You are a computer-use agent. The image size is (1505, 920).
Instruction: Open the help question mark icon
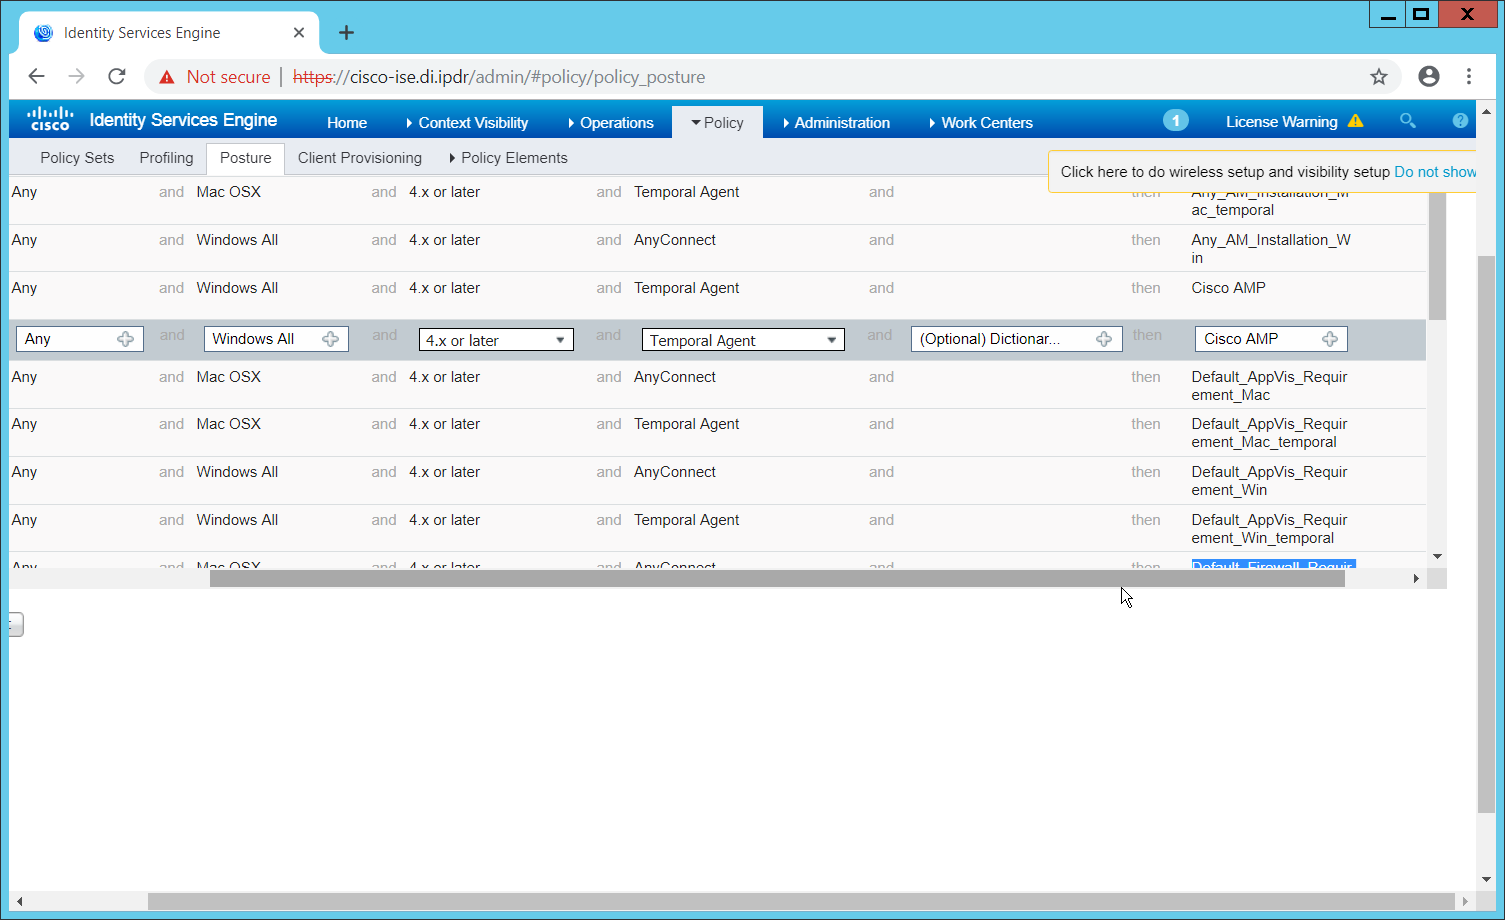point(1460,121)
